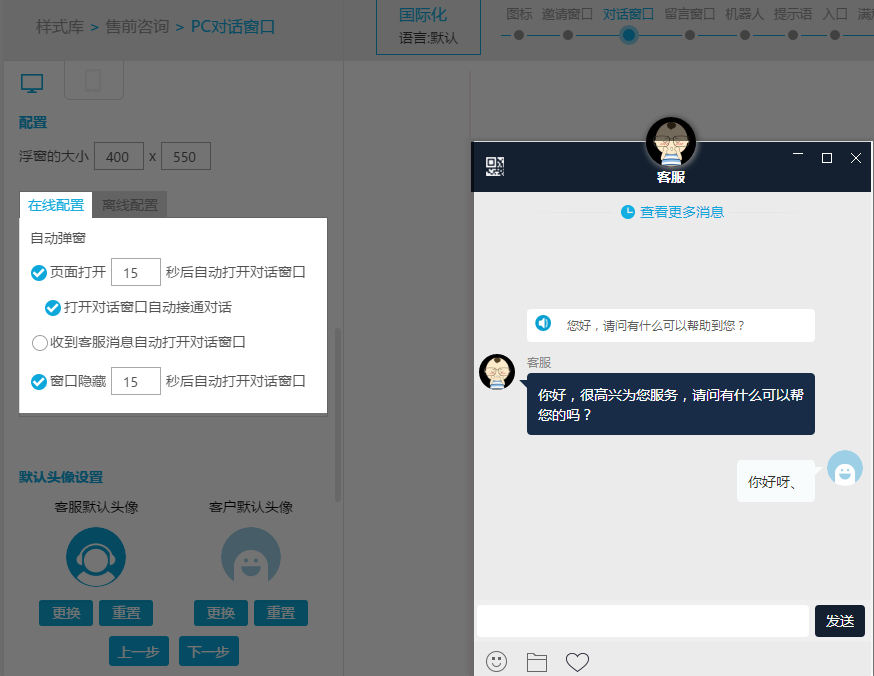Click 重置 under 客户默认头像
The width and height of the screenshot is (874, 676).
[281, 613]
